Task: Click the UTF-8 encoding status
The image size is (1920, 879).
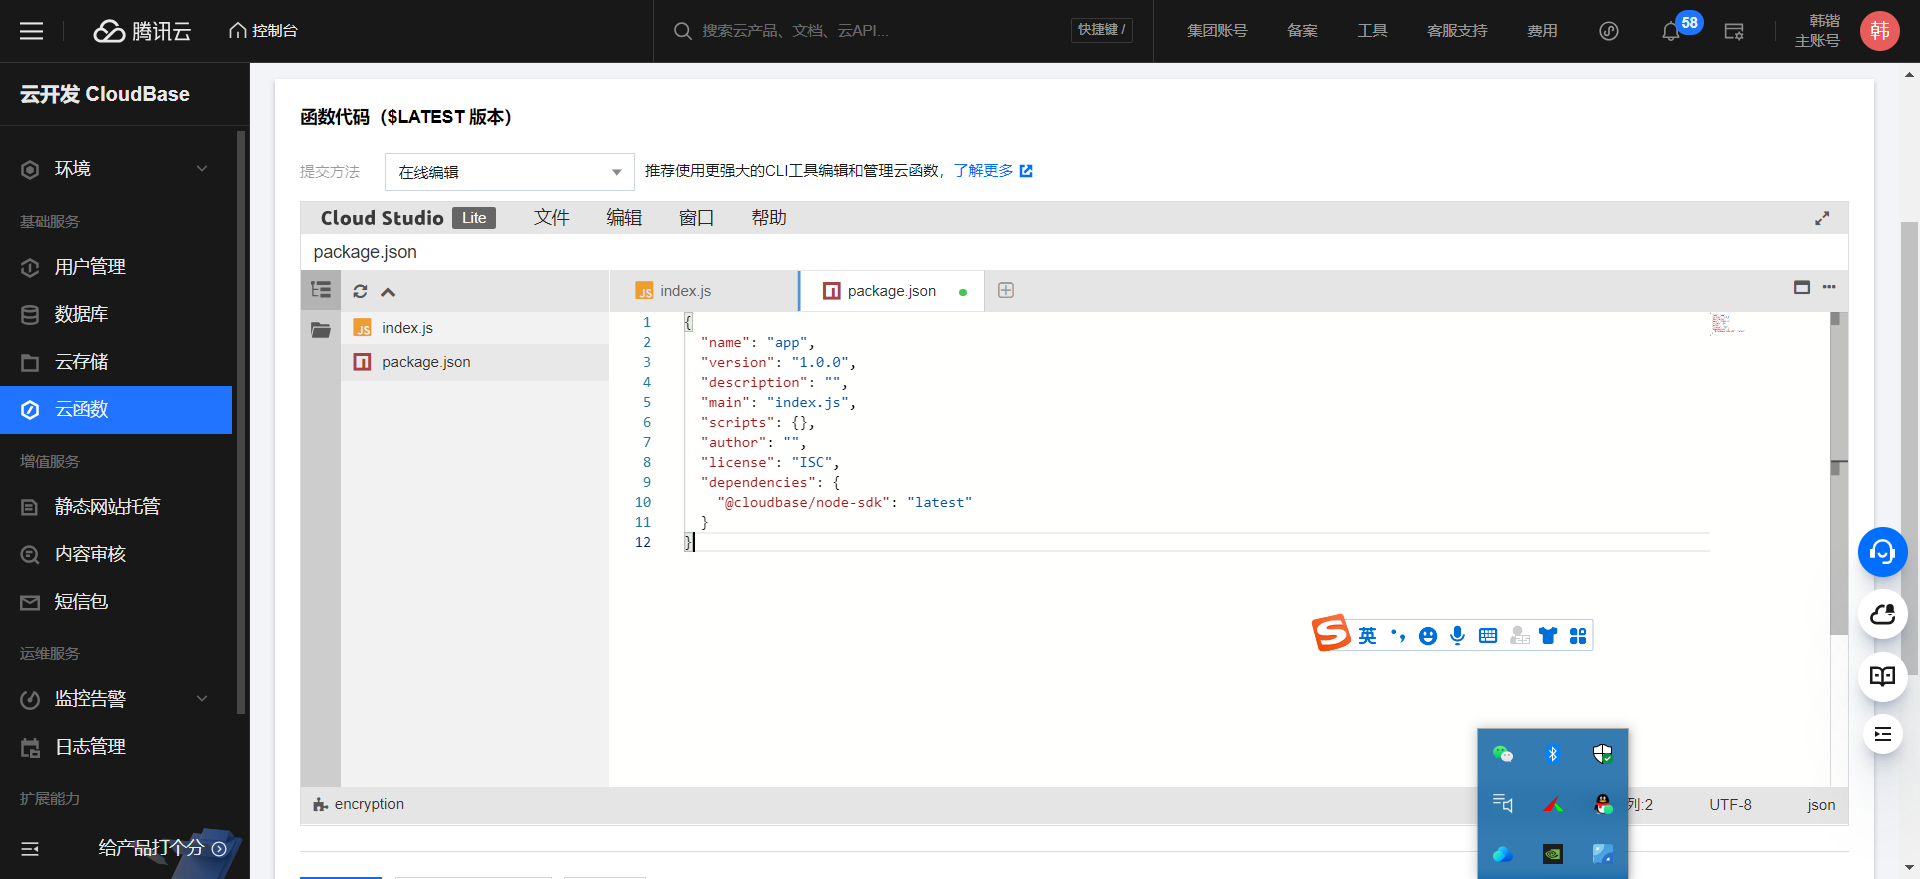Action: pyautogui.click(x=1730, y=805)
